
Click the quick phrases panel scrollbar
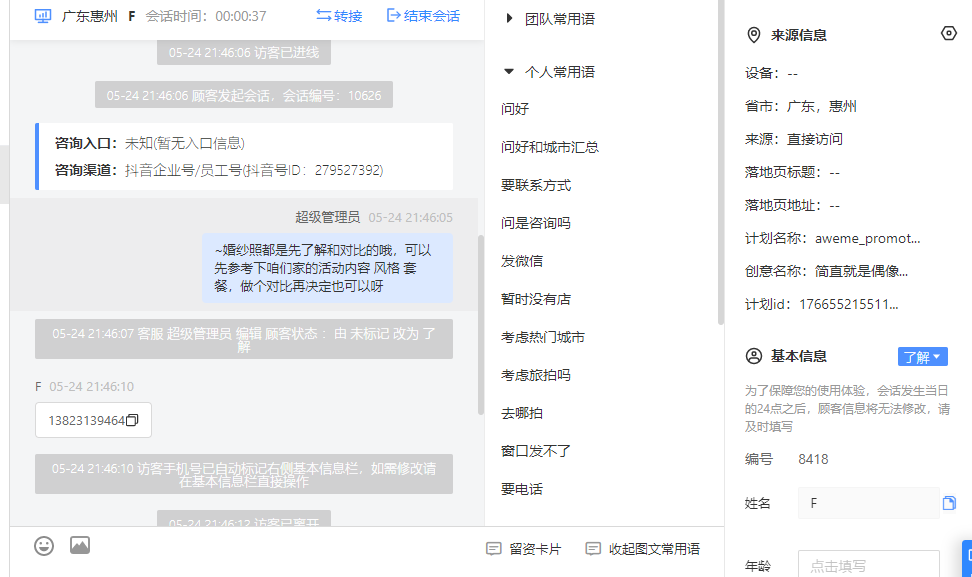coord(720,162)
